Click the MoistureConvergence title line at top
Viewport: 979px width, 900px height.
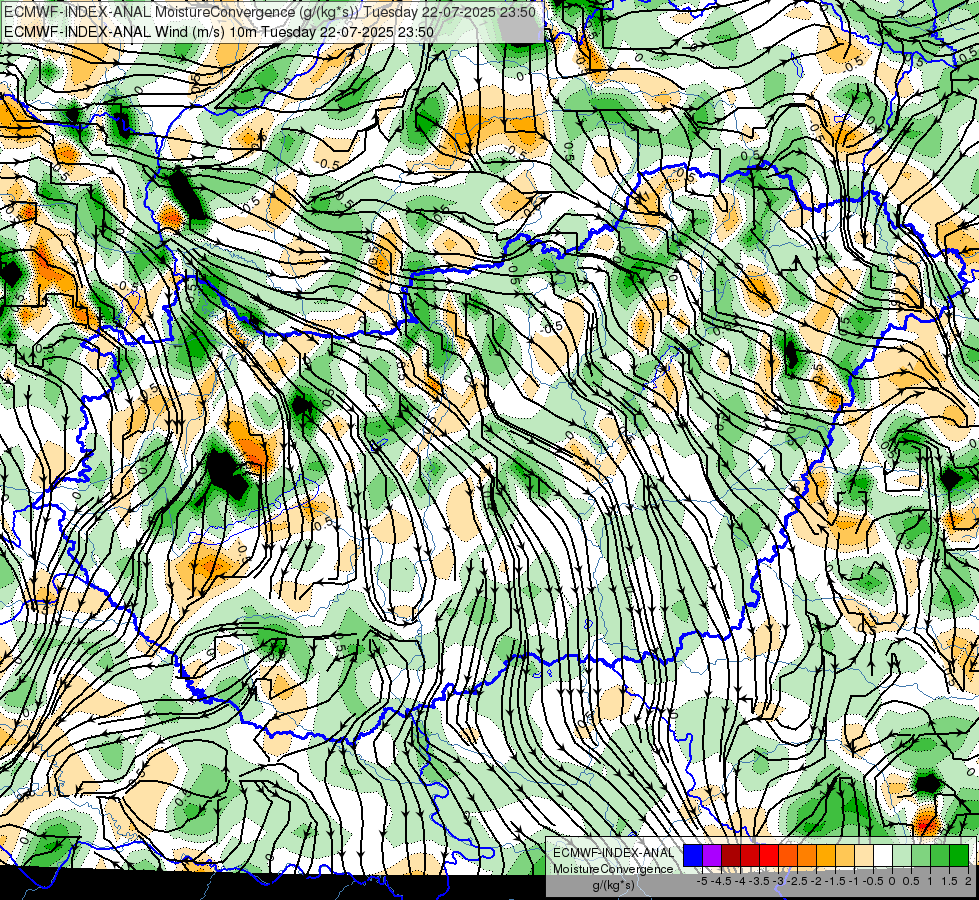tap(269, 12)
